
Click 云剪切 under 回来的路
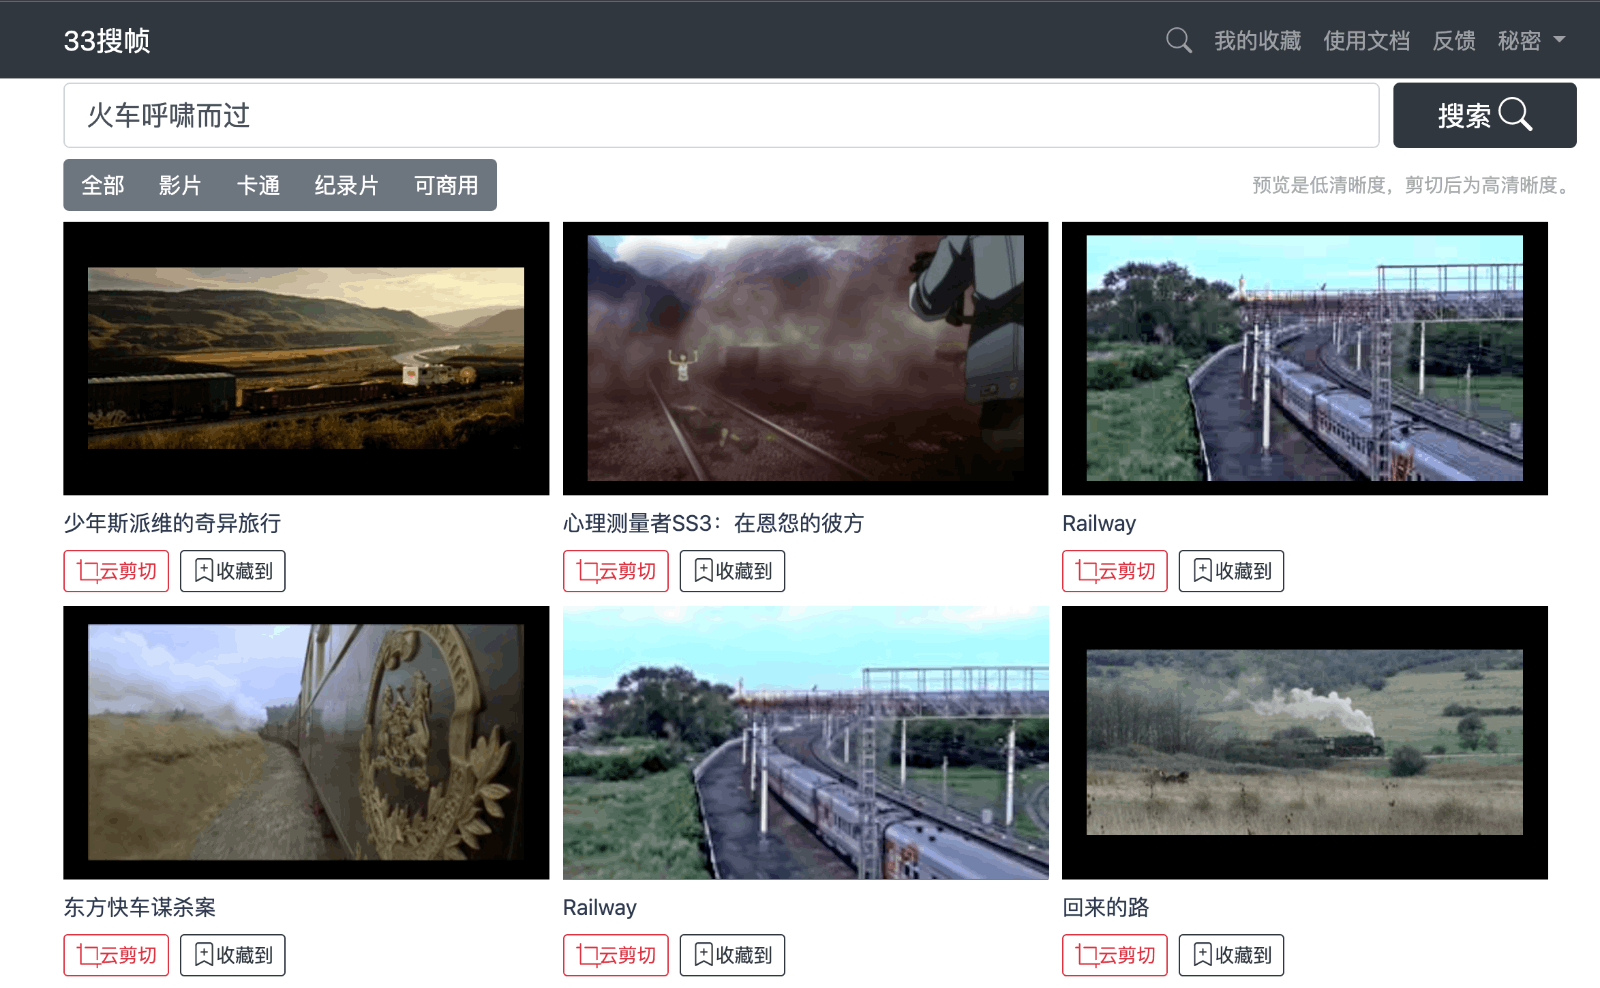point(1115,955)
